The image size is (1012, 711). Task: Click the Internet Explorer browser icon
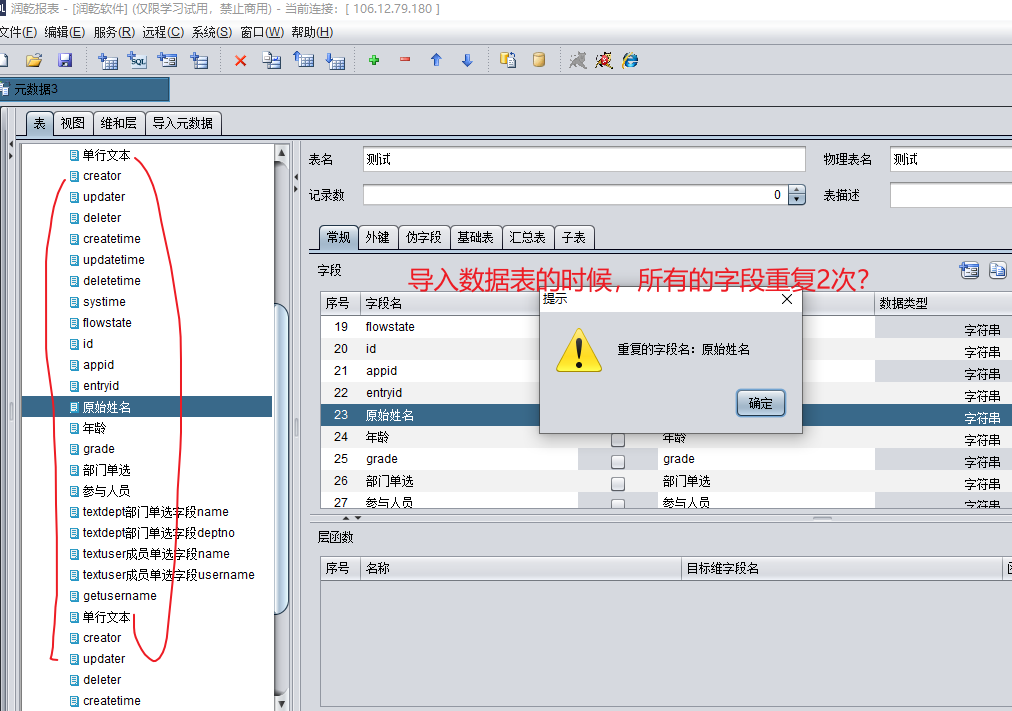point(631,61)
